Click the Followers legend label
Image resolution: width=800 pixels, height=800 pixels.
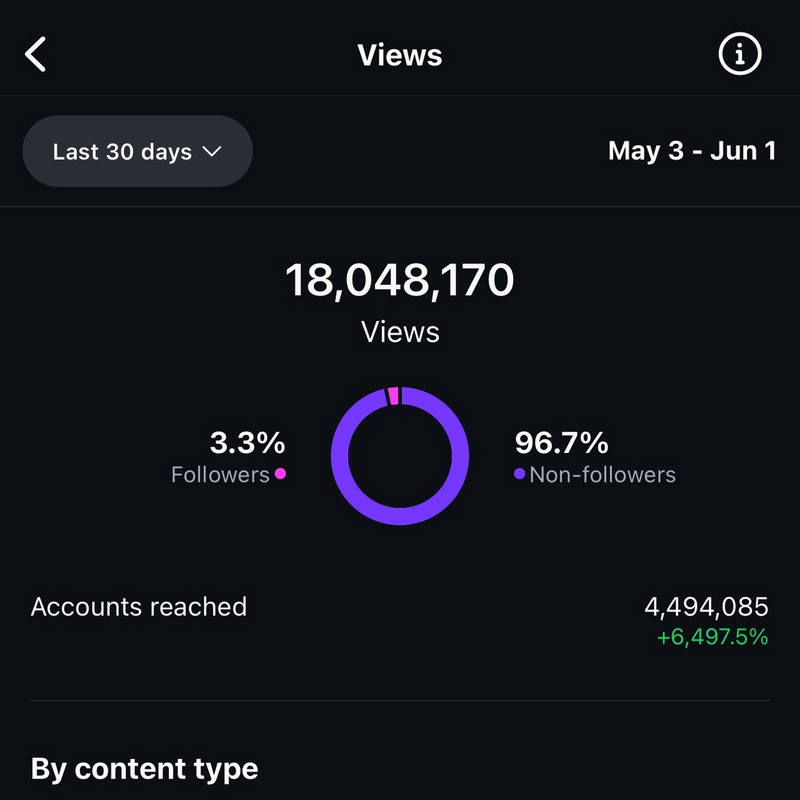220,475
